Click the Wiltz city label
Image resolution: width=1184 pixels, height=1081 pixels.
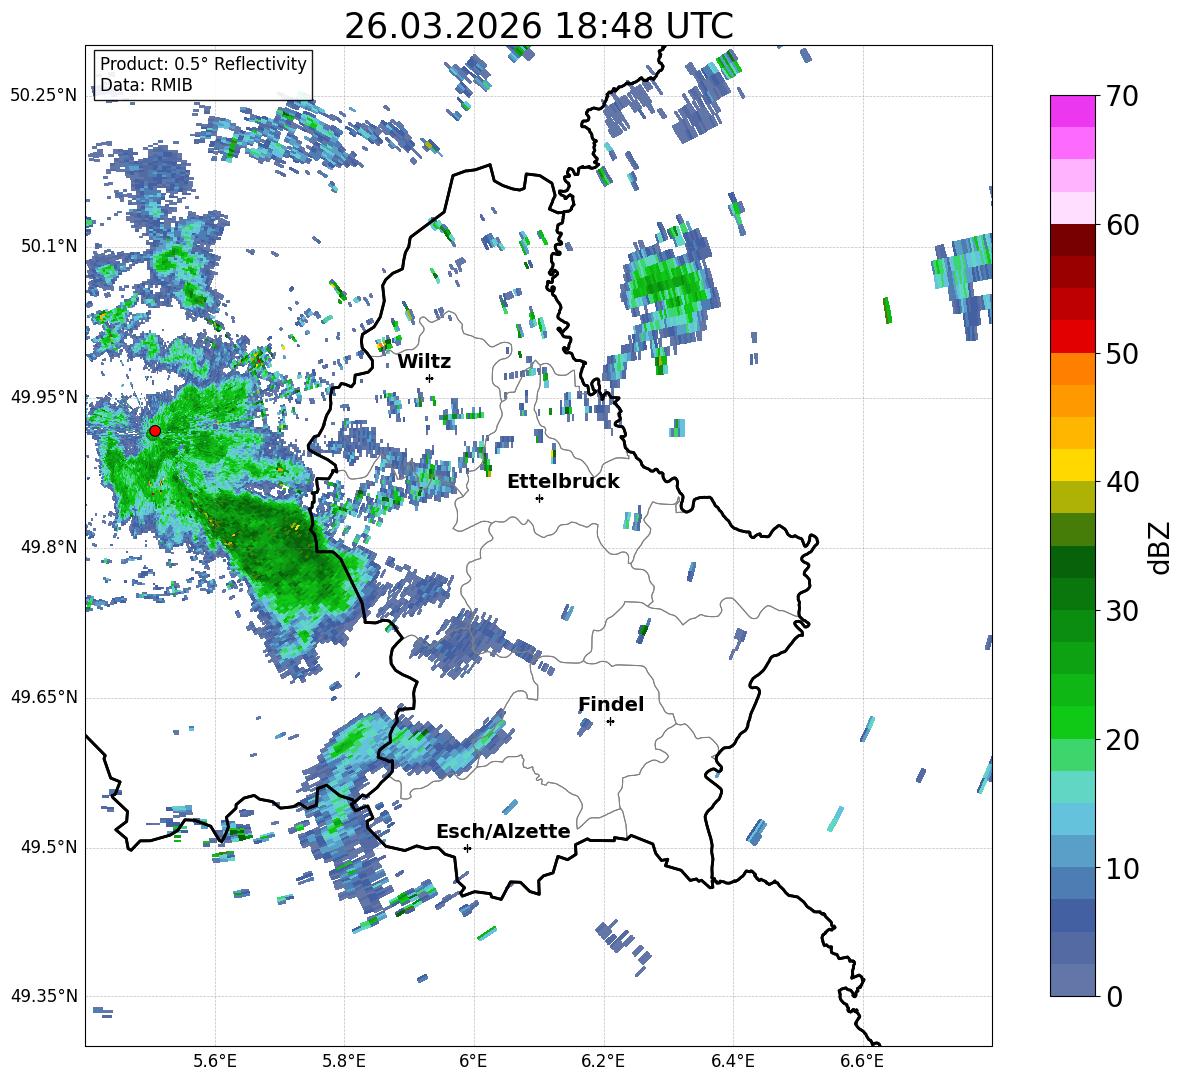[x=424, y=362]
